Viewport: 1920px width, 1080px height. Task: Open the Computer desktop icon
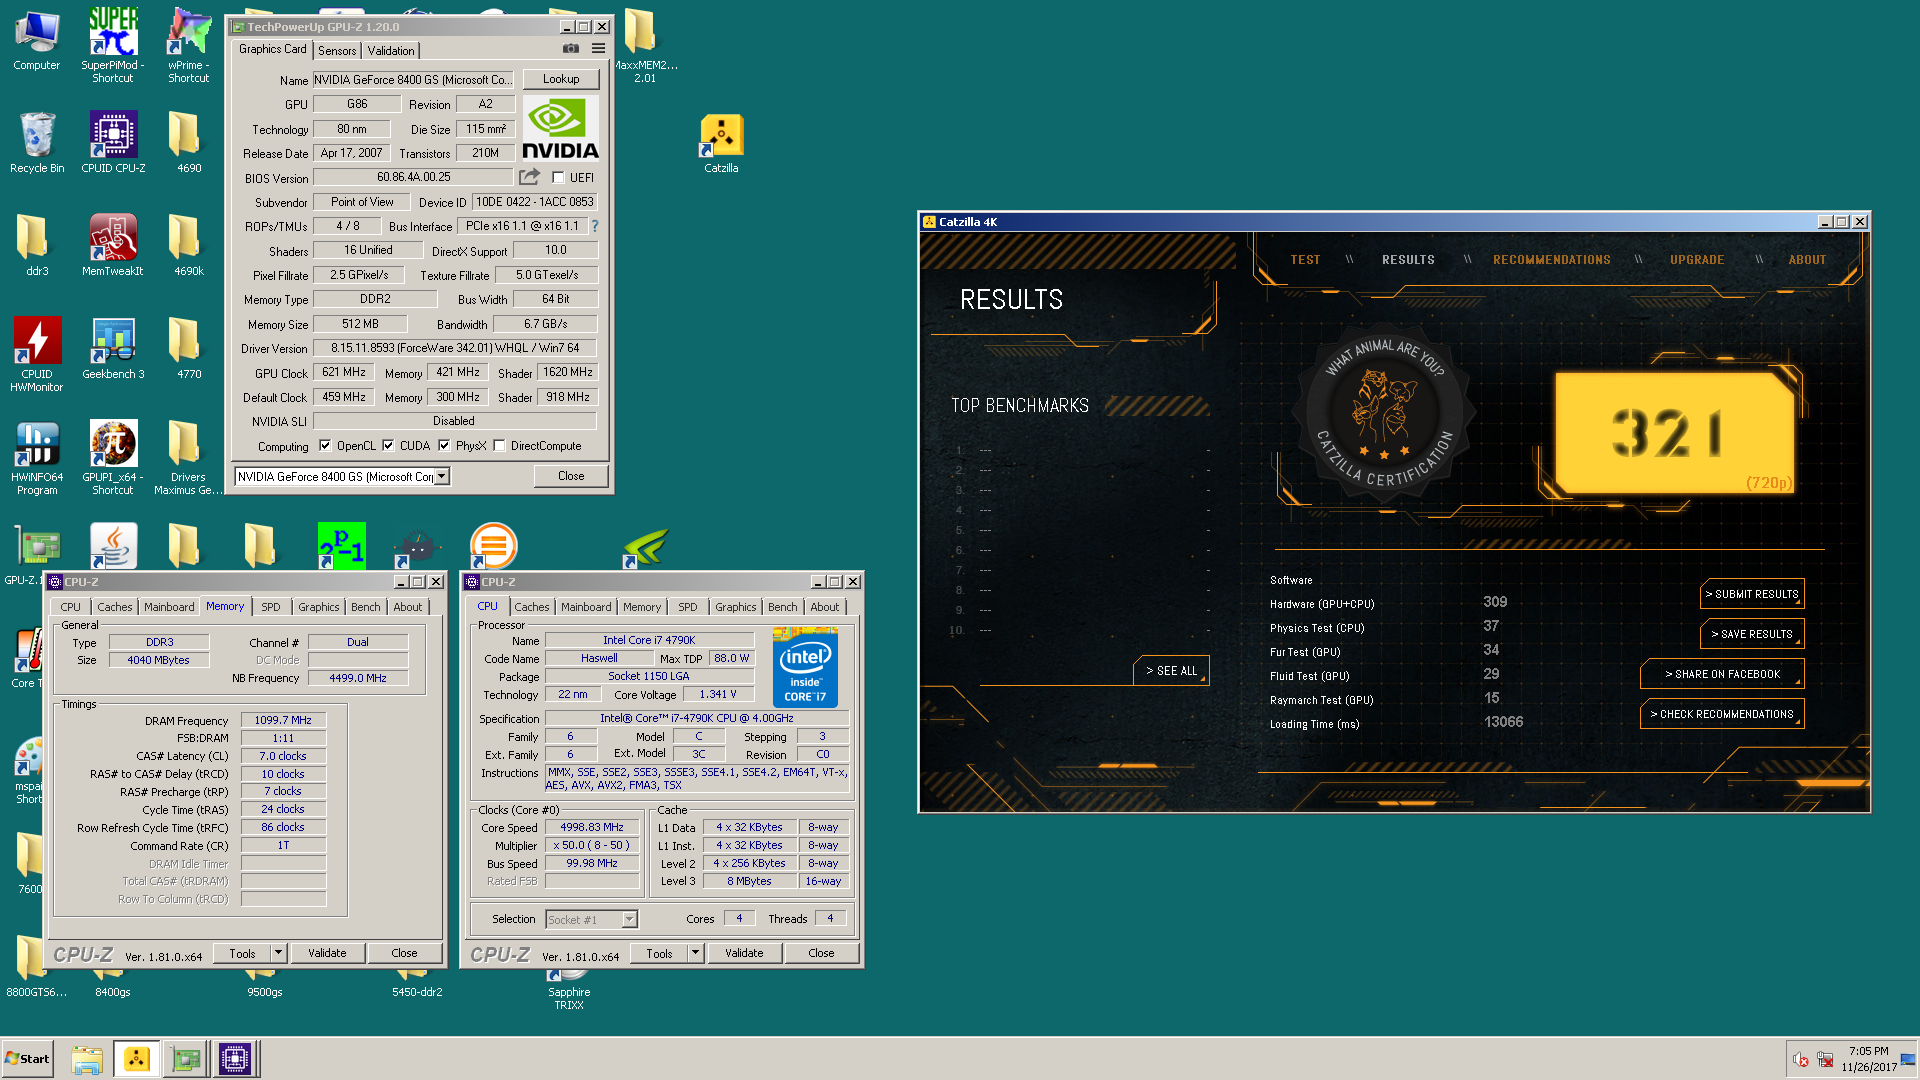pyautogui.click(x=37, y=40)
